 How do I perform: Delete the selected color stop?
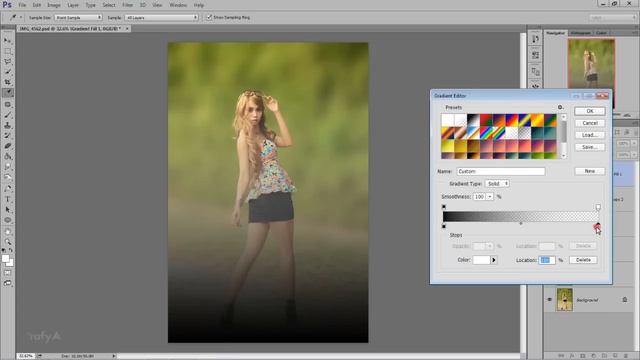click(x=583, y=260)
